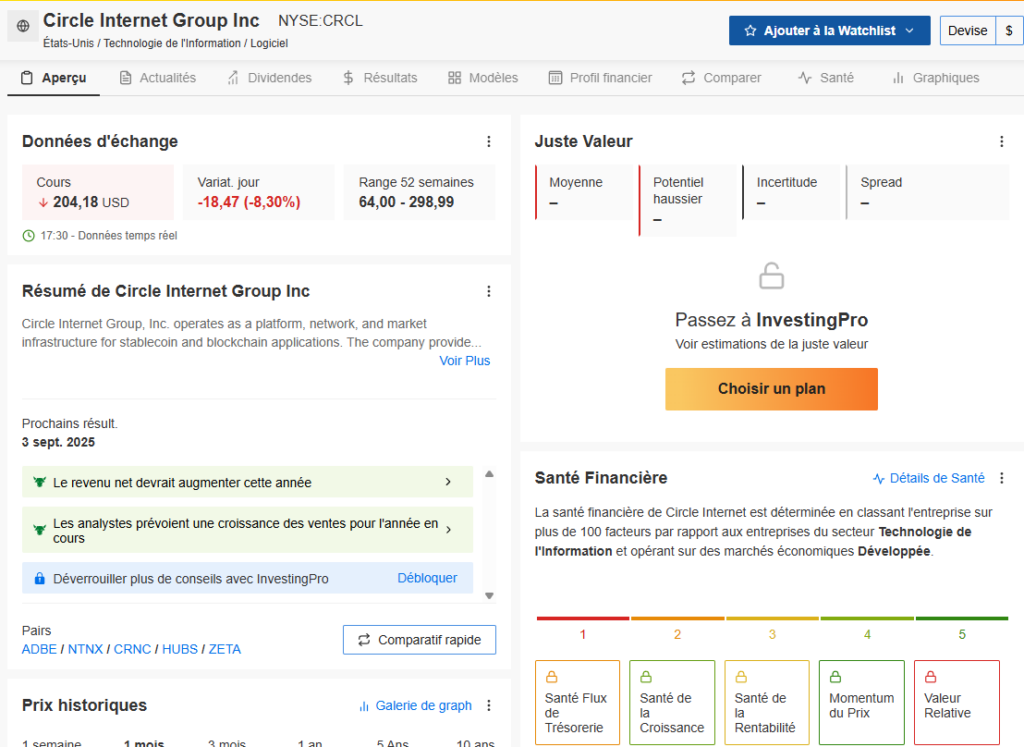Expand the net revenue increase tip
This screenshot has height=747, width=1024.
448,482
